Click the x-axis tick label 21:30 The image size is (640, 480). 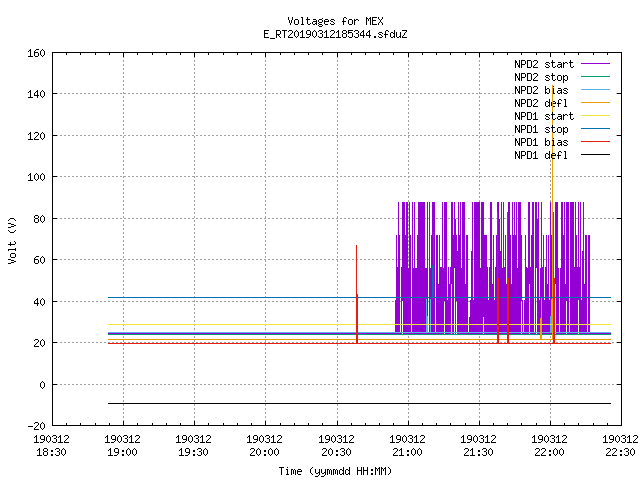click(x=478, y=452)
